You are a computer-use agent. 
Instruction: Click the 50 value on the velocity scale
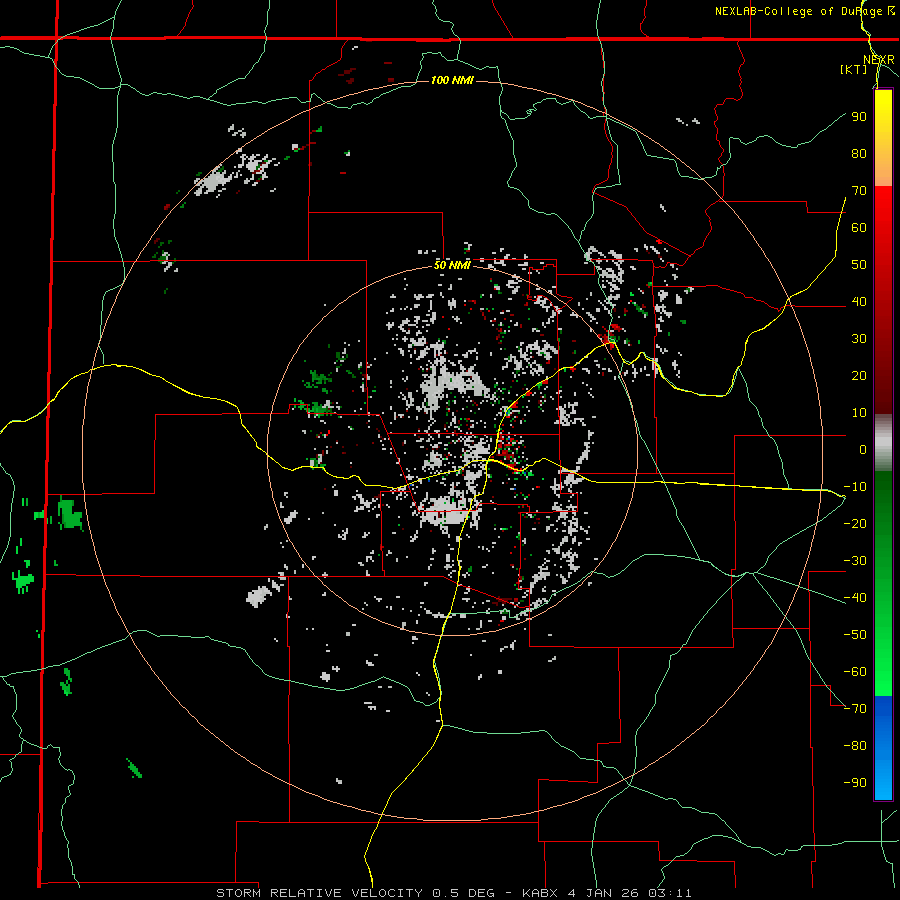click(x=859, y=265)
